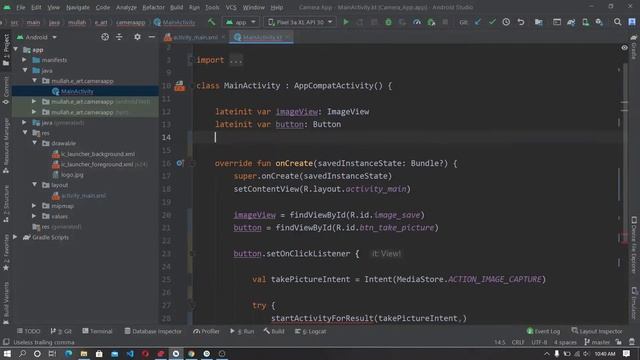Click the Git commit checkmark icon
Screen dimensions: 640x360
pyautogui.click(x=492, y=22)
